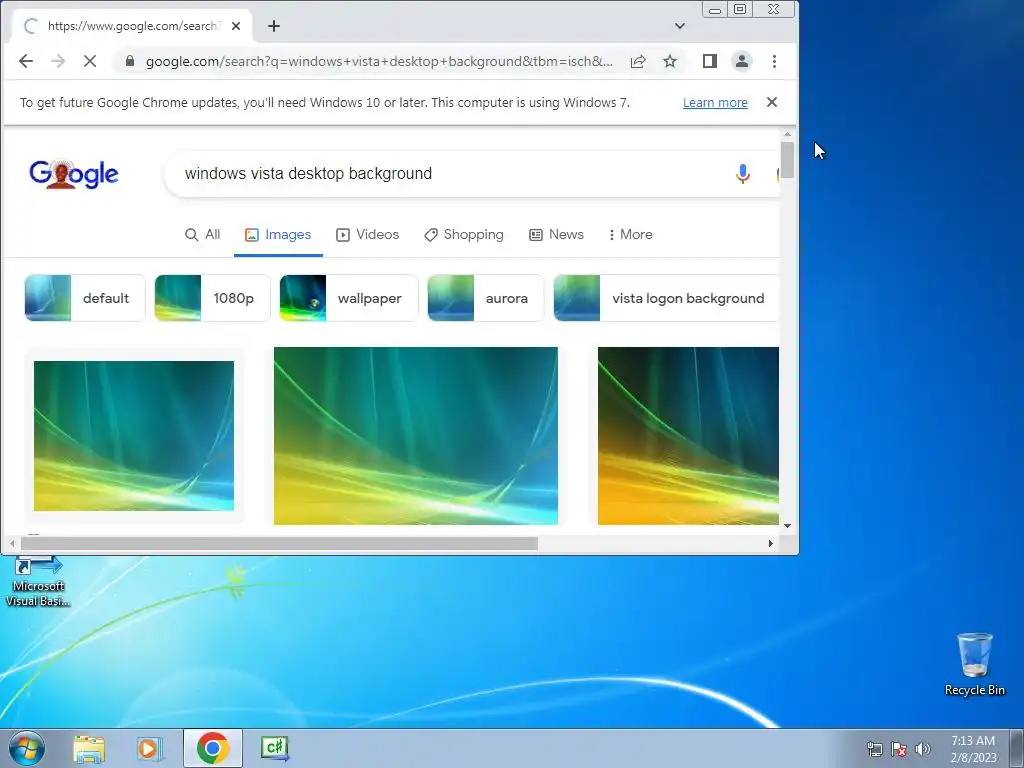Open the middle large Vista wallpaper image
Viewport: 1024px width, 768px height.
pyautogui.click(x=415, y=436)
